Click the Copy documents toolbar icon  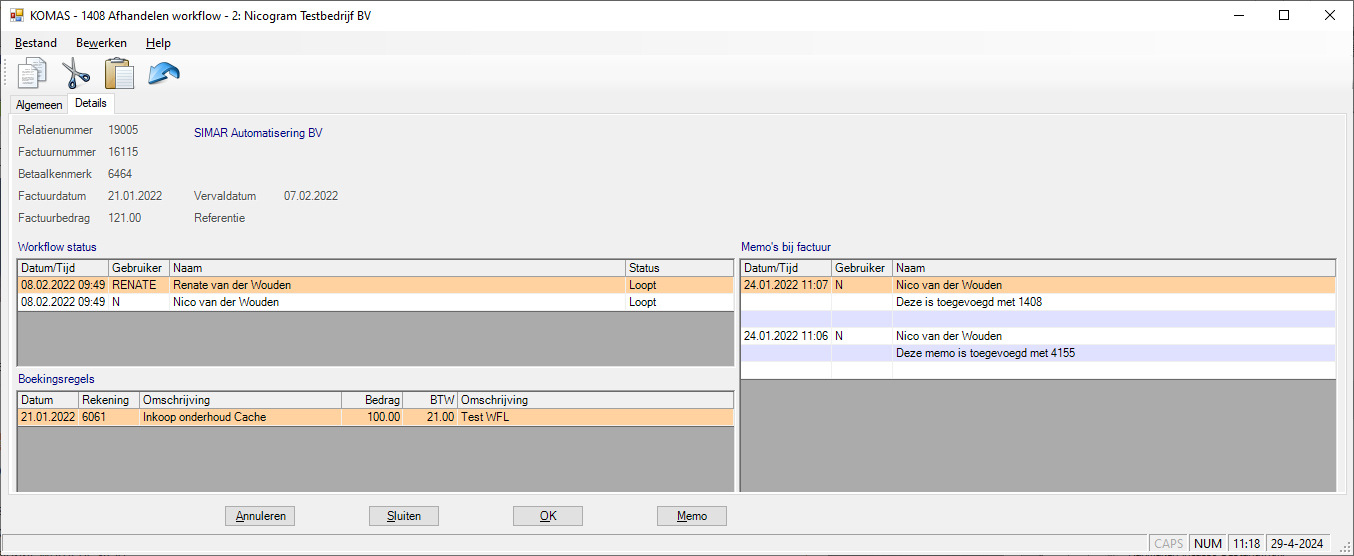[33, 73]
